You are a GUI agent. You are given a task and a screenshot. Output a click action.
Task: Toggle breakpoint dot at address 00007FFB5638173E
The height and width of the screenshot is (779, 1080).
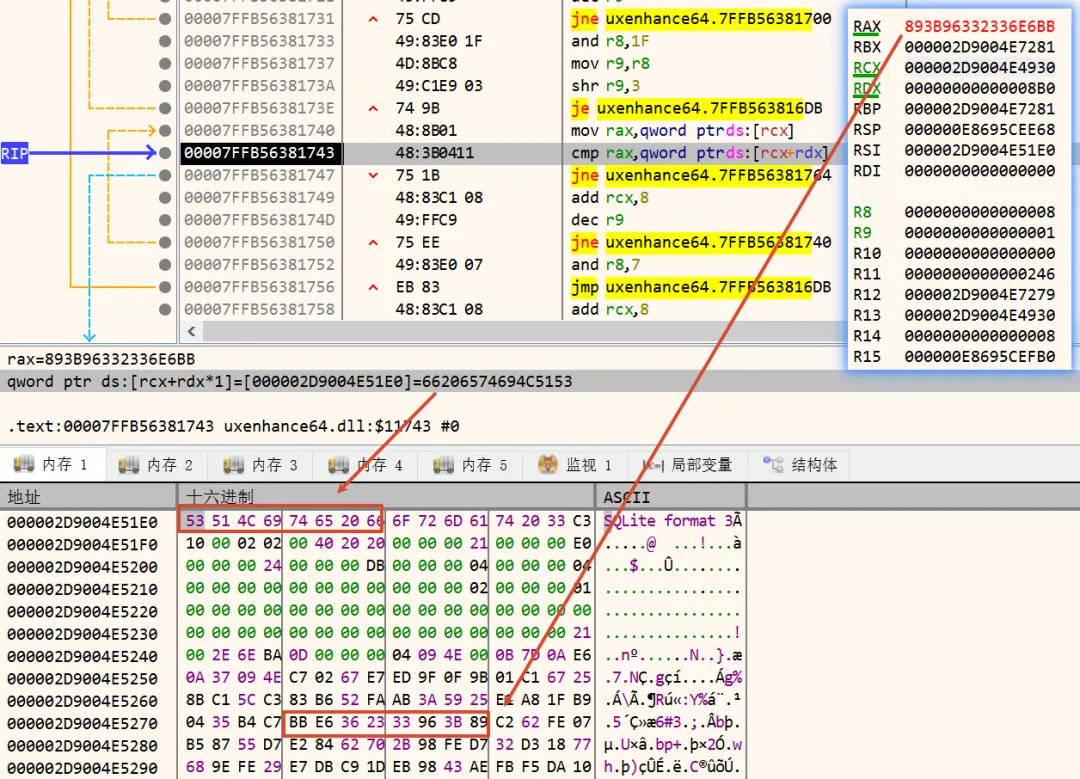coord(165,108)
